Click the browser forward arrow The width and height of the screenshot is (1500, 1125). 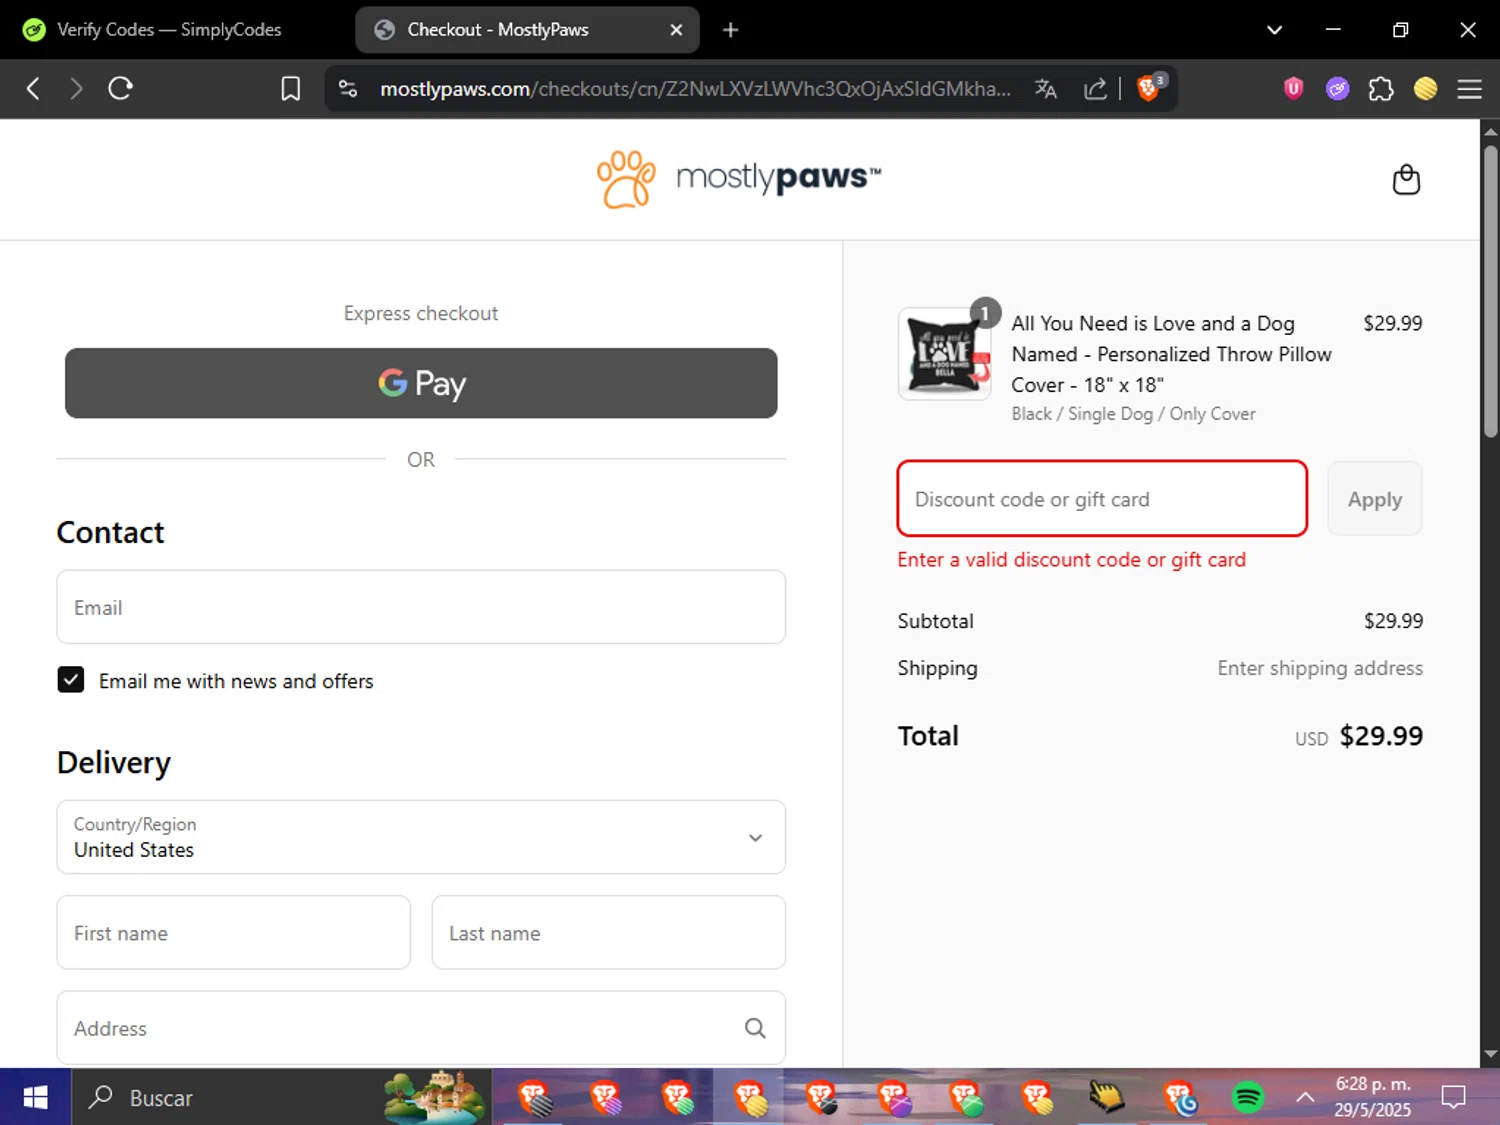pyautogui.click(x=76, y=89)
